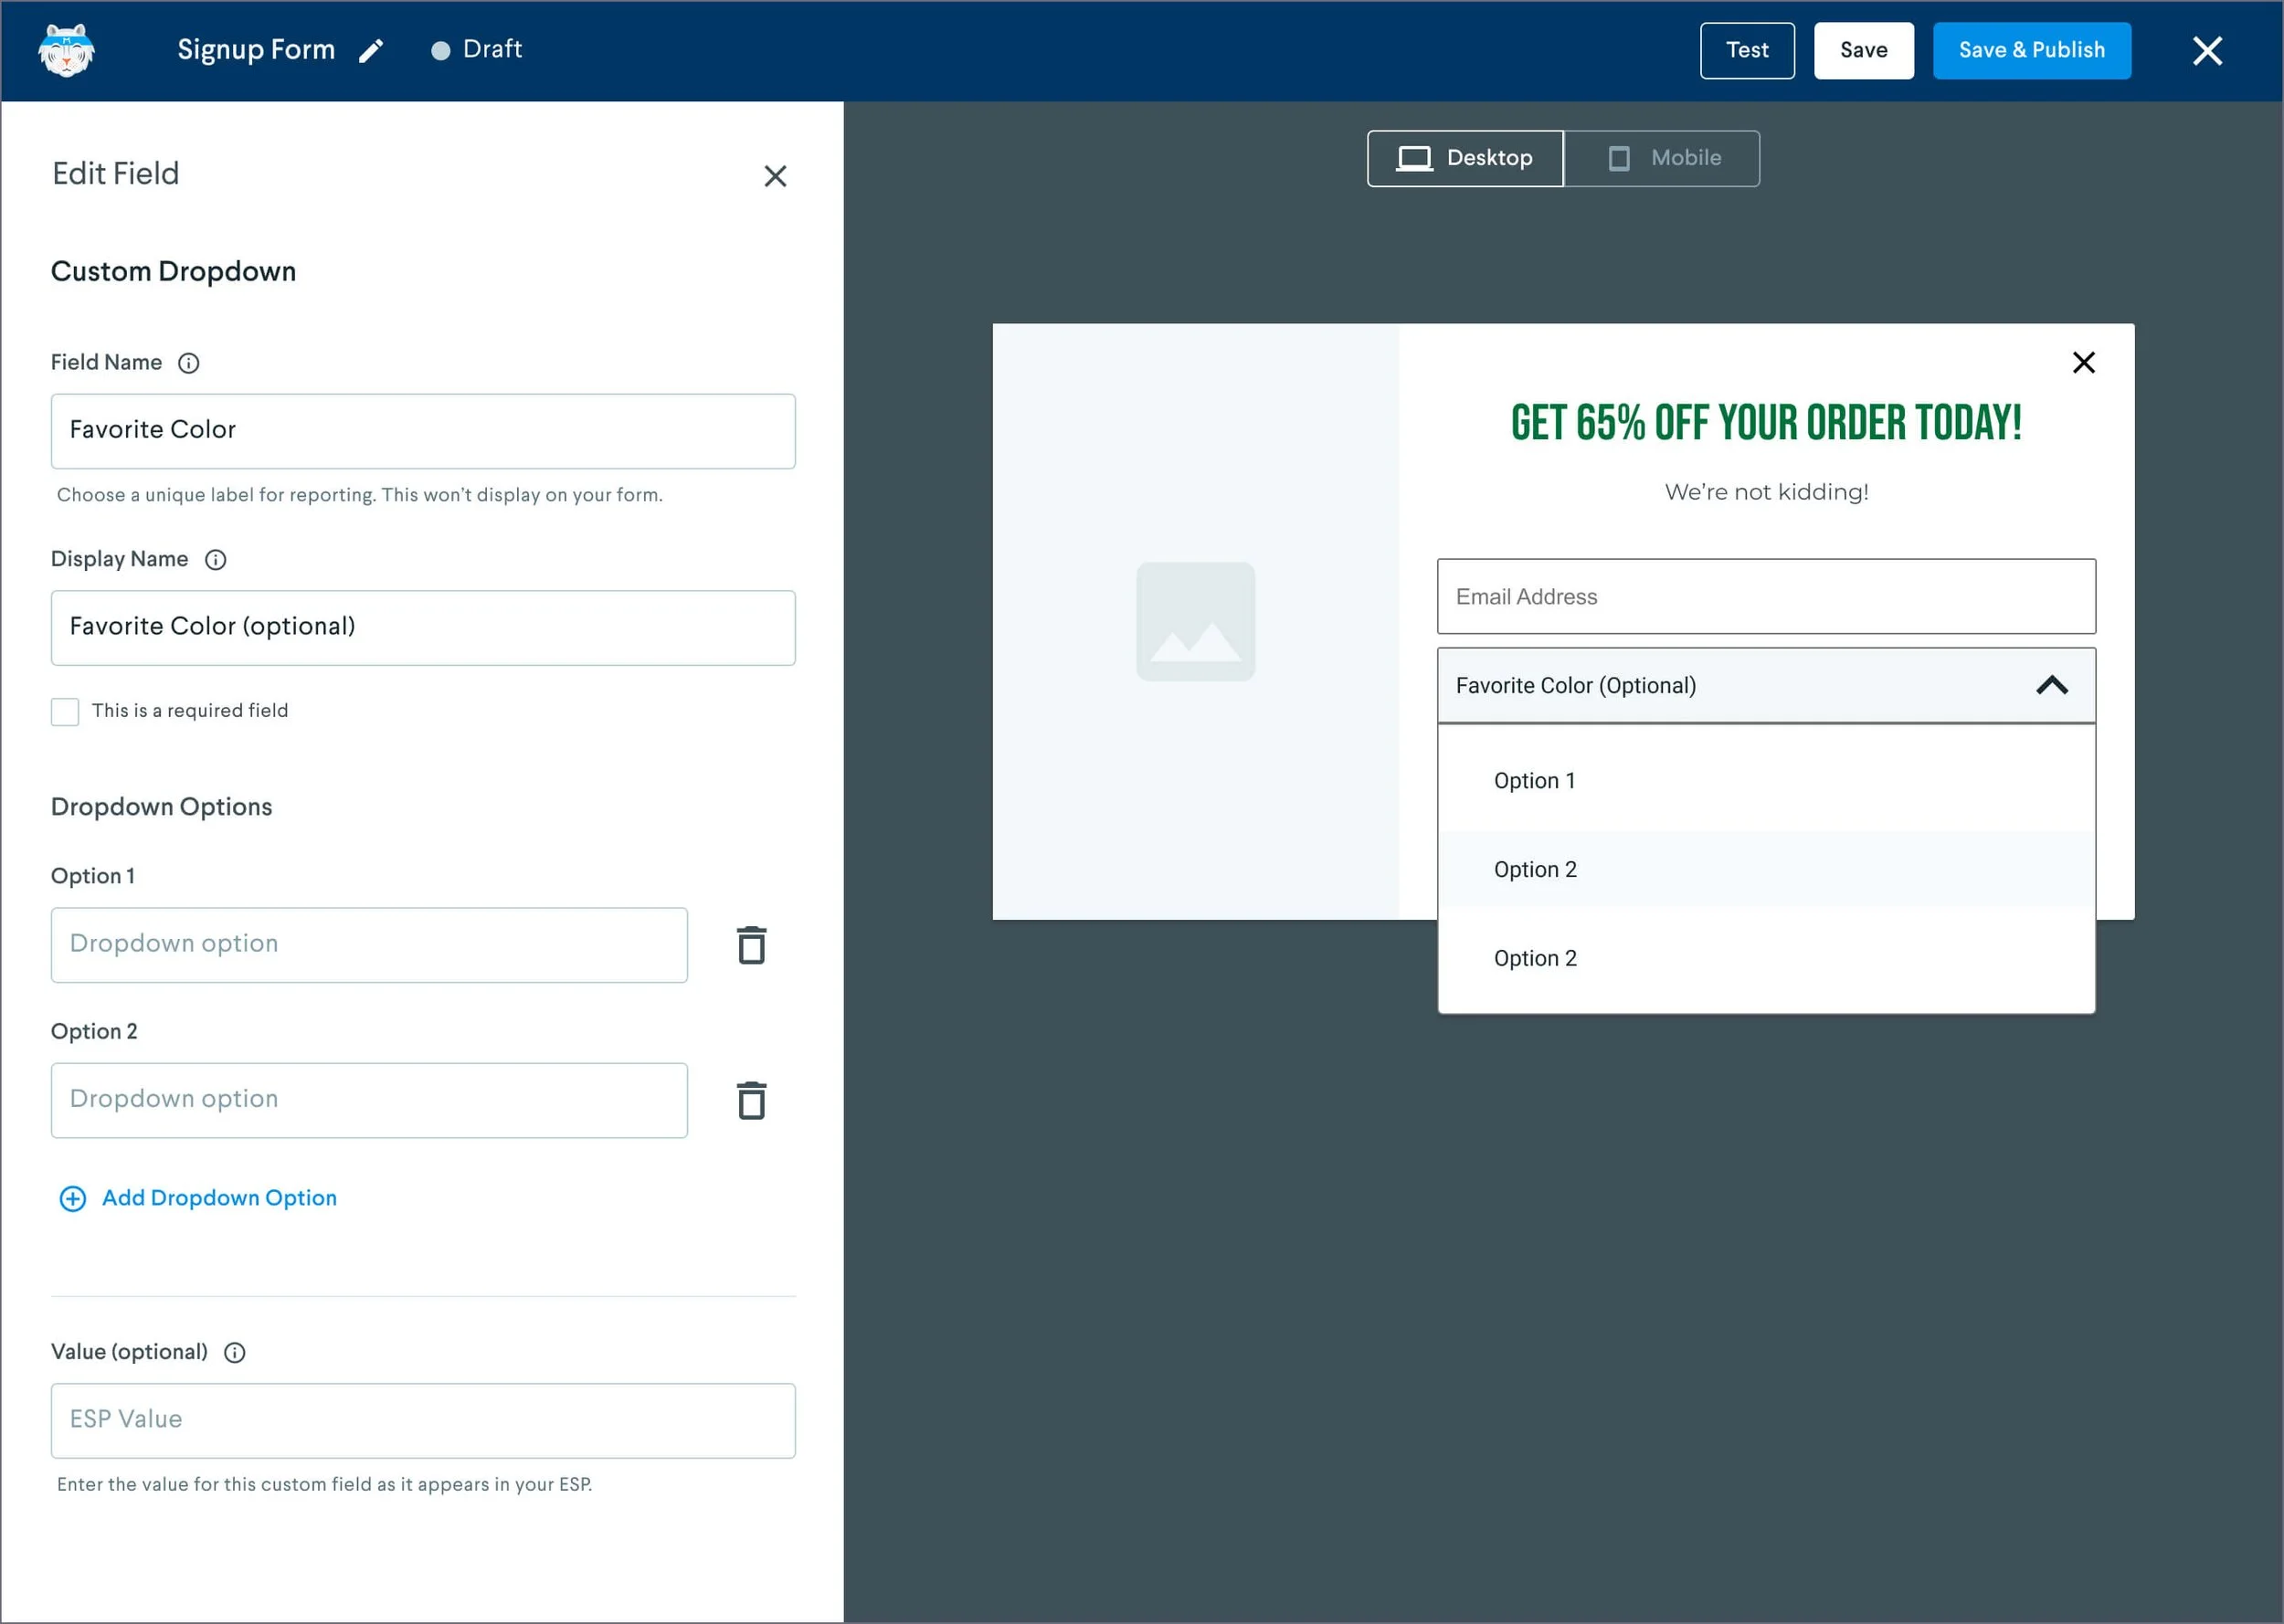Switch to Mobile preview tab

click(1662, 158)
